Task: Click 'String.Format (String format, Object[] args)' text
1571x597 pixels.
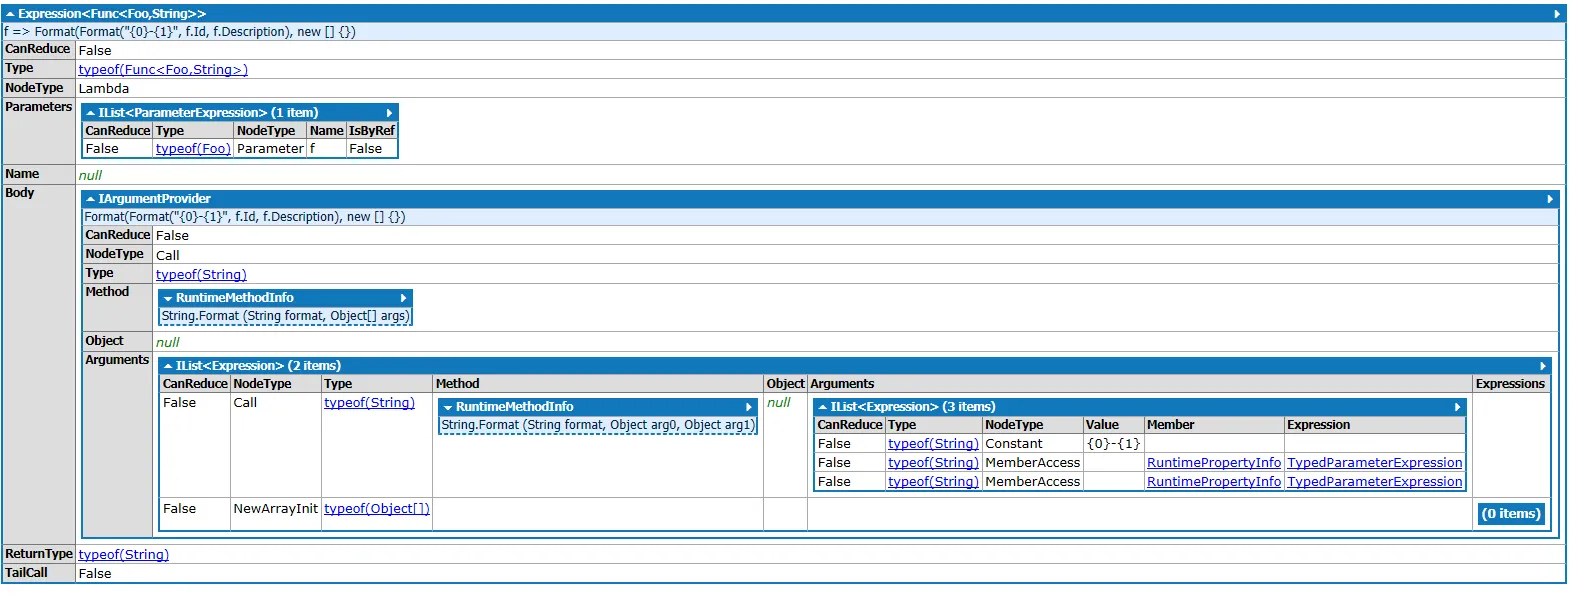Action: coord(285,316)
